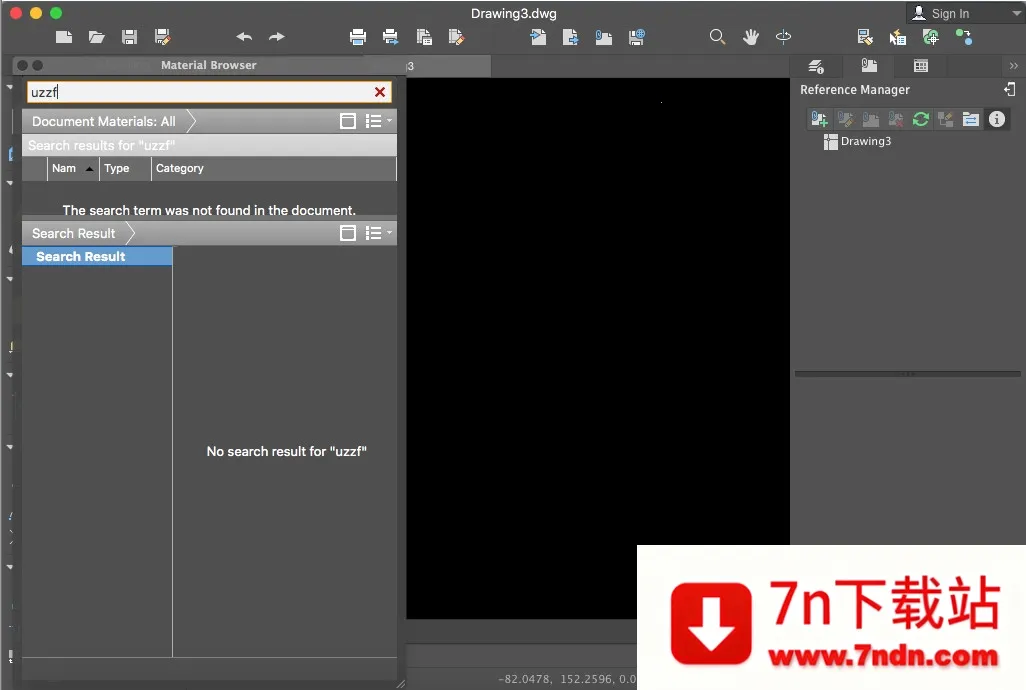1026x690 pixels.
Task: Open reference information with the info icon
Action: point(996,119)
